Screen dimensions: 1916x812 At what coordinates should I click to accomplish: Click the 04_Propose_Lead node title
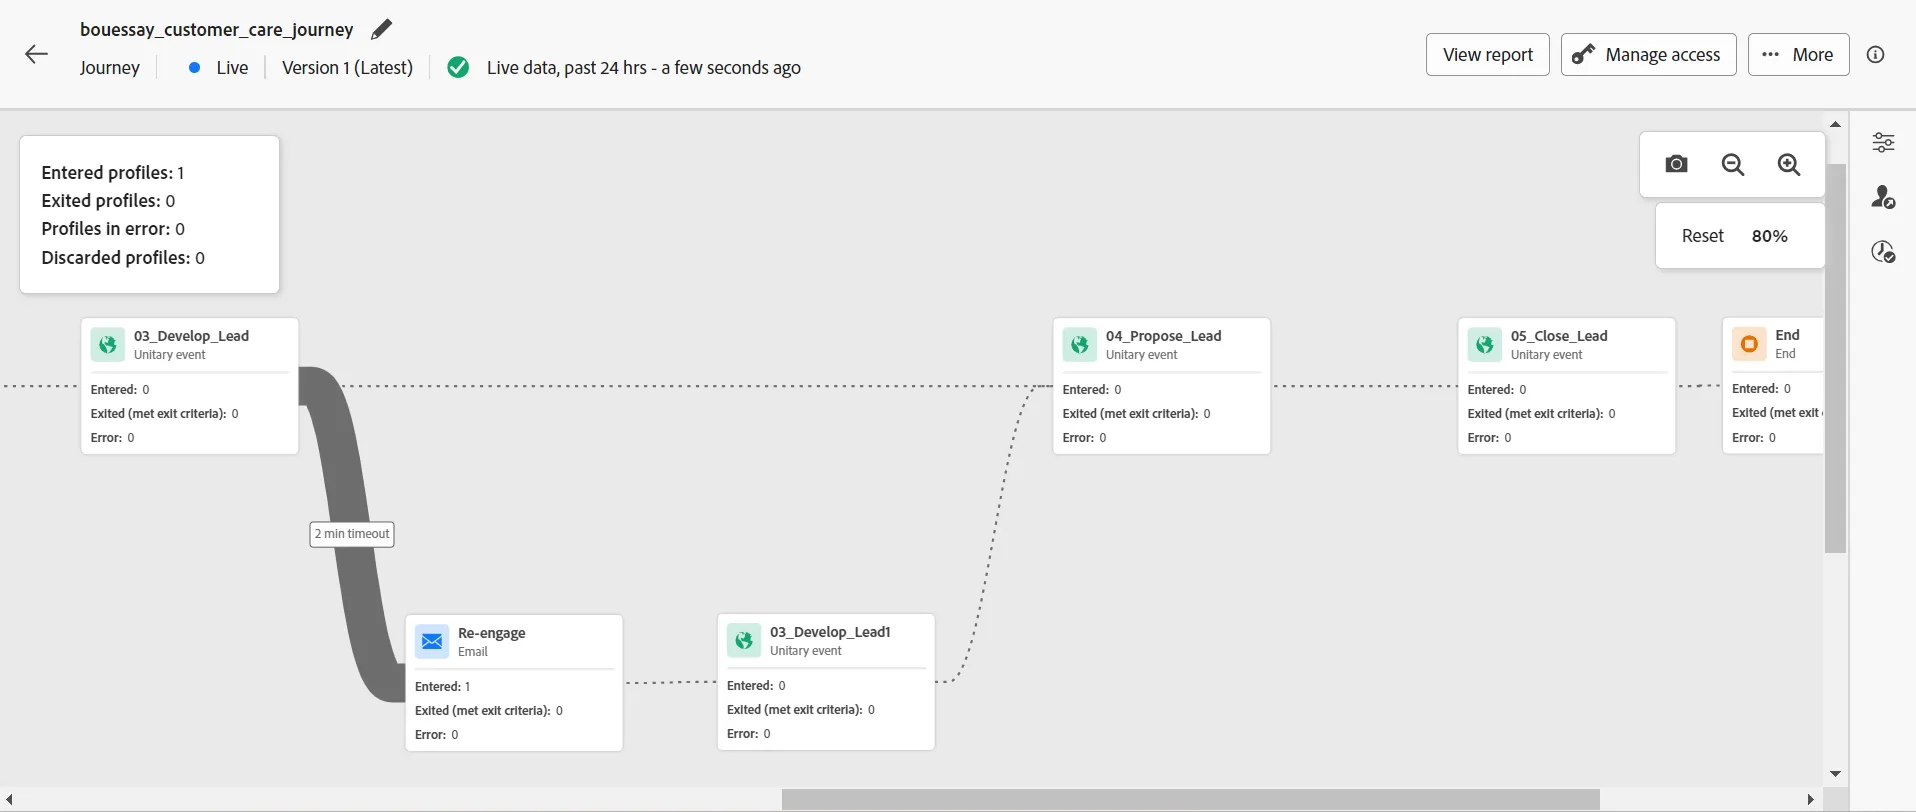point(1163,336)
